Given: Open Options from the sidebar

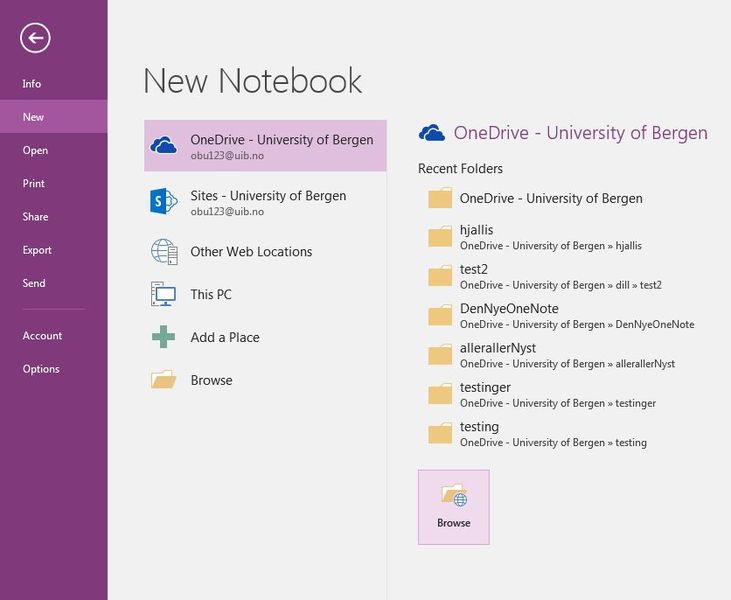Looking at the screenshot, I should tap(54, 369).
